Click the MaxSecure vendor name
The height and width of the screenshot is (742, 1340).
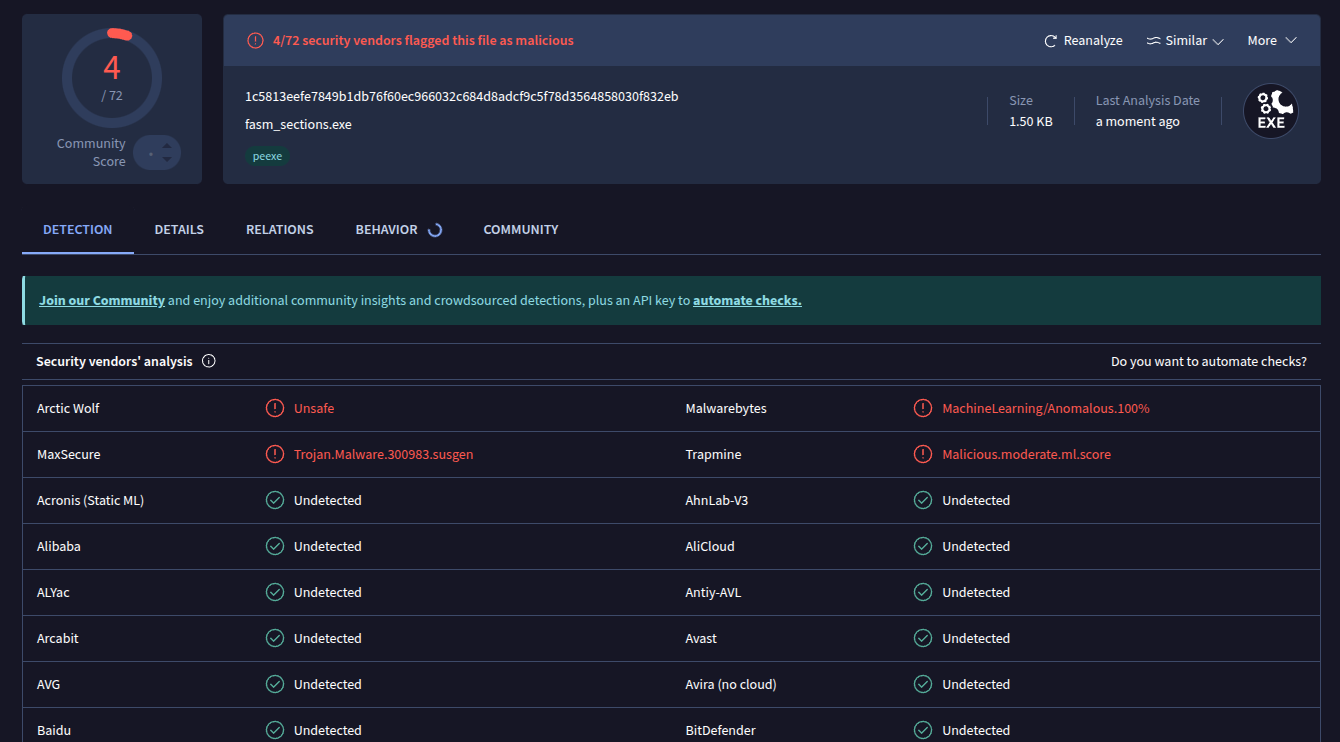click(x=69, y=454)
